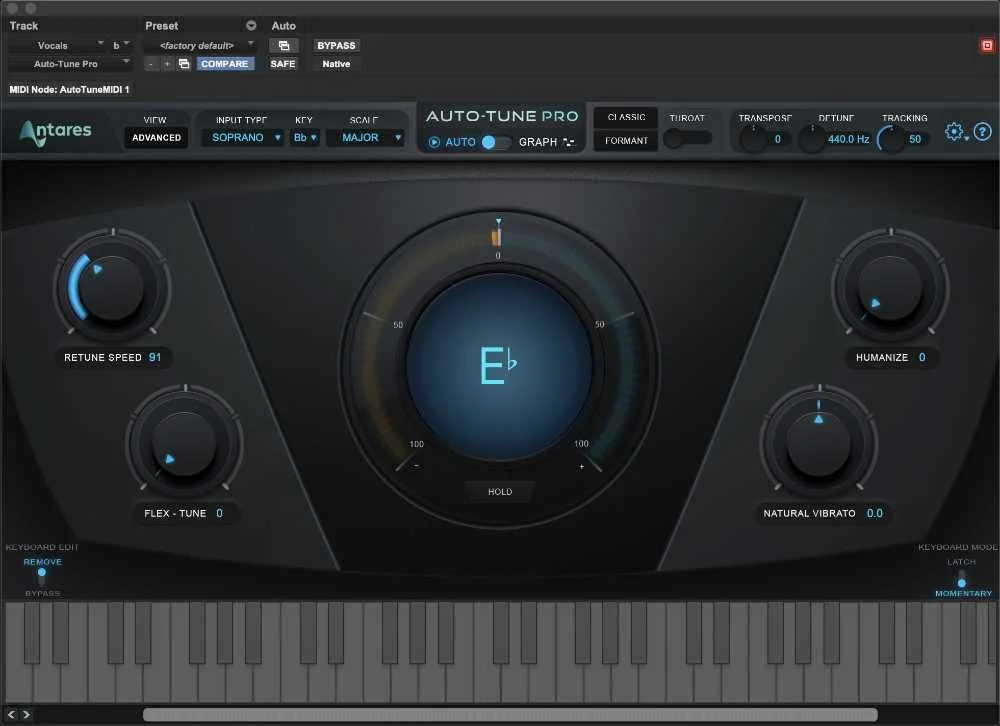Open the Input Type SOPRANO dropdown
The height and width of the screenshot is (726, 1000).
coord(242,137)
